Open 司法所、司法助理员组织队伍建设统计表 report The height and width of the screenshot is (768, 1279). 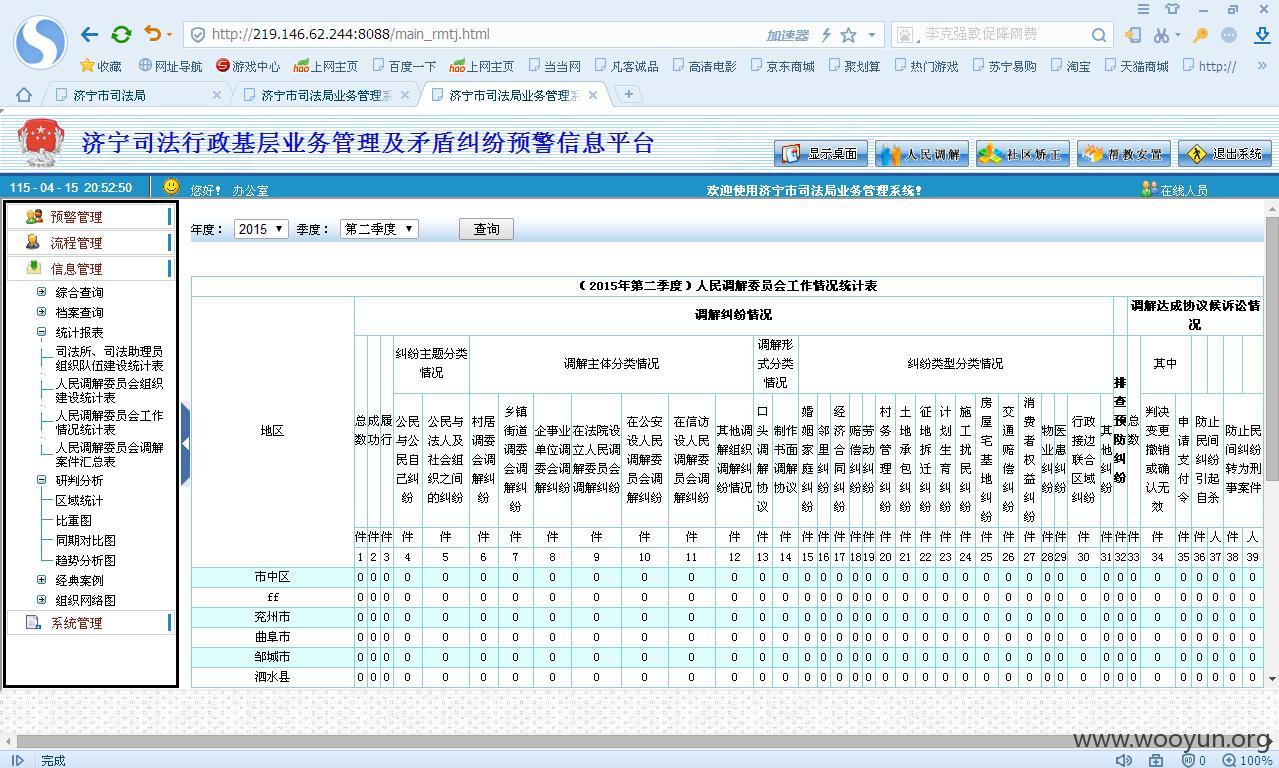coord(110,359)
